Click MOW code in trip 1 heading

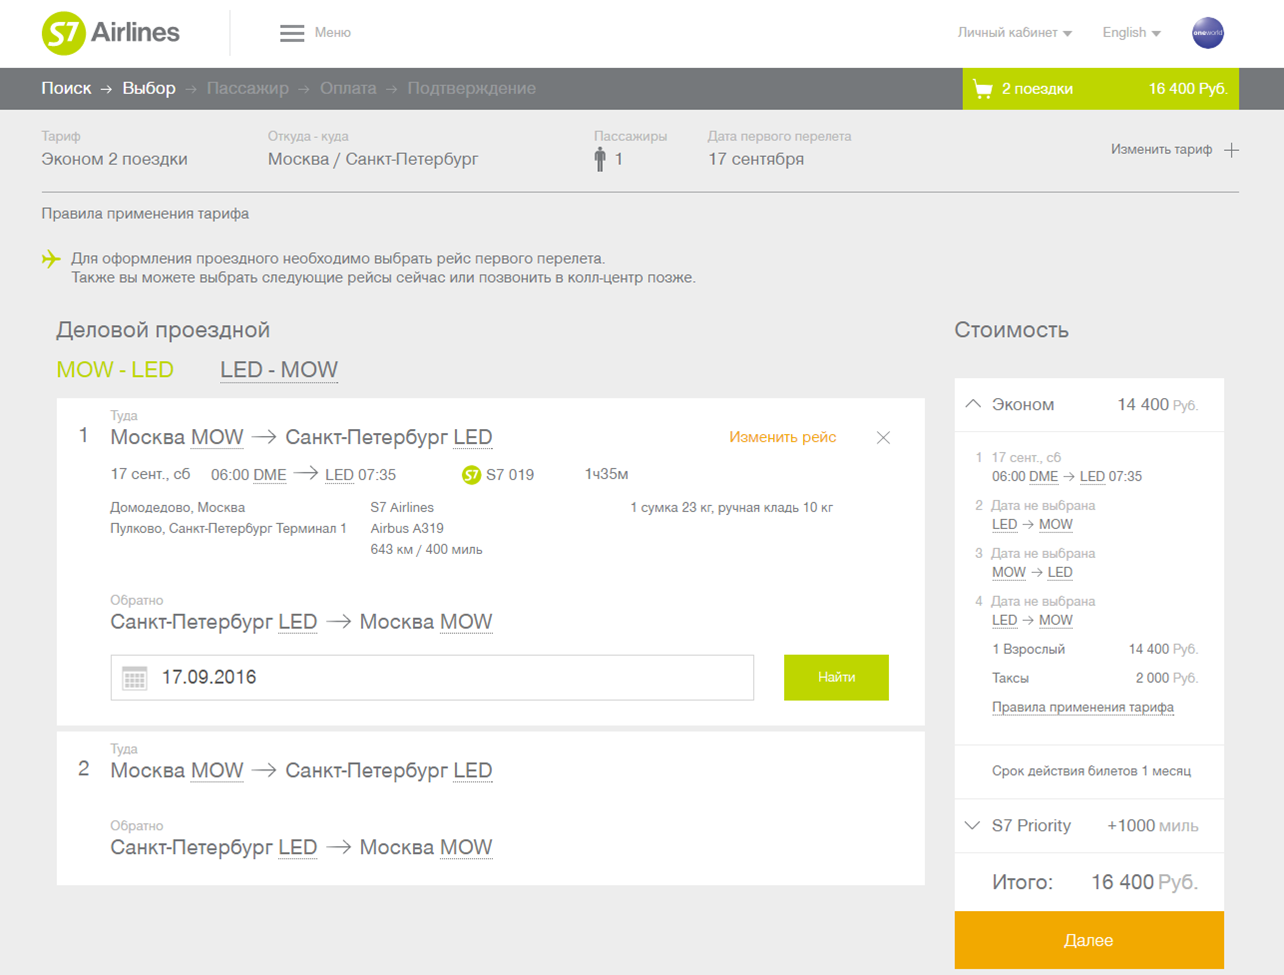pyautogui.click(x=217, y=438)
